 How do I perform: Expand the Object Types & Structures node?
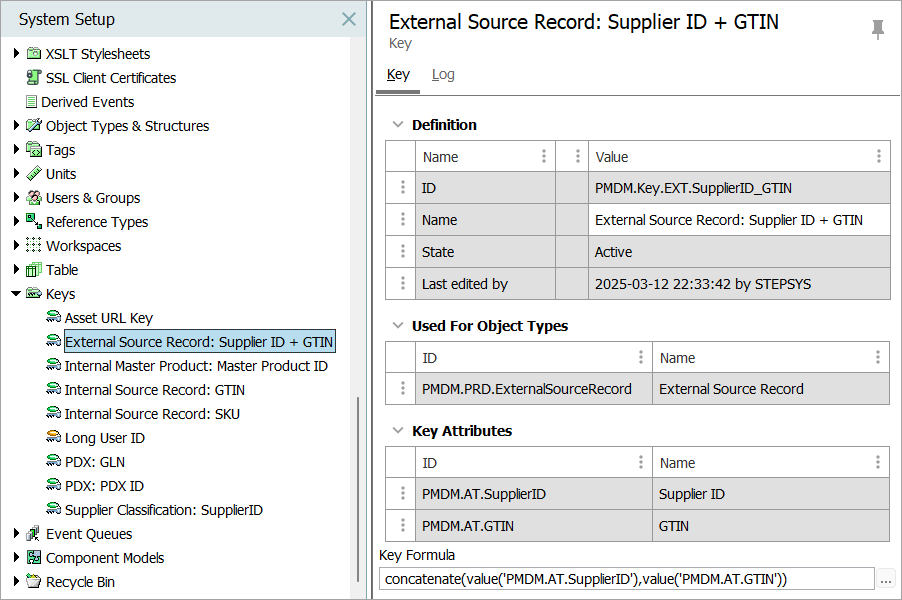point(16,126)
